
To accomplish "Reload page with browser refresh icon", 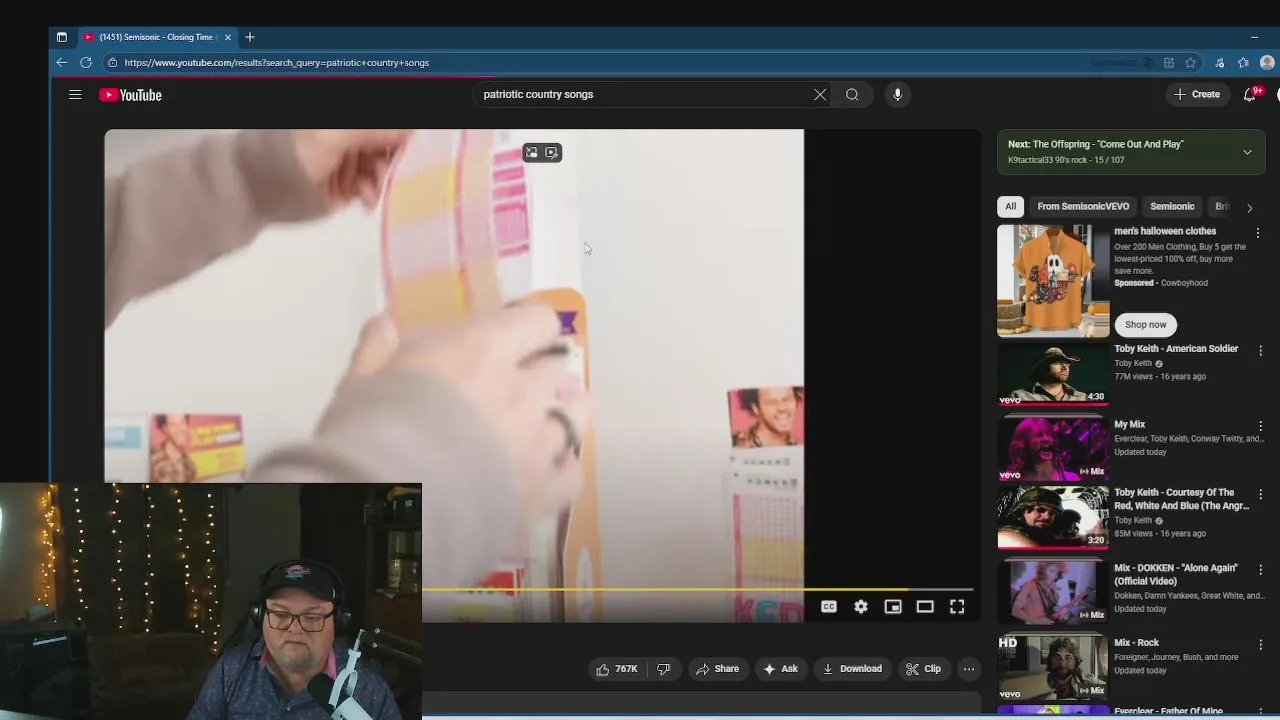I will click(x=86, y=63).
